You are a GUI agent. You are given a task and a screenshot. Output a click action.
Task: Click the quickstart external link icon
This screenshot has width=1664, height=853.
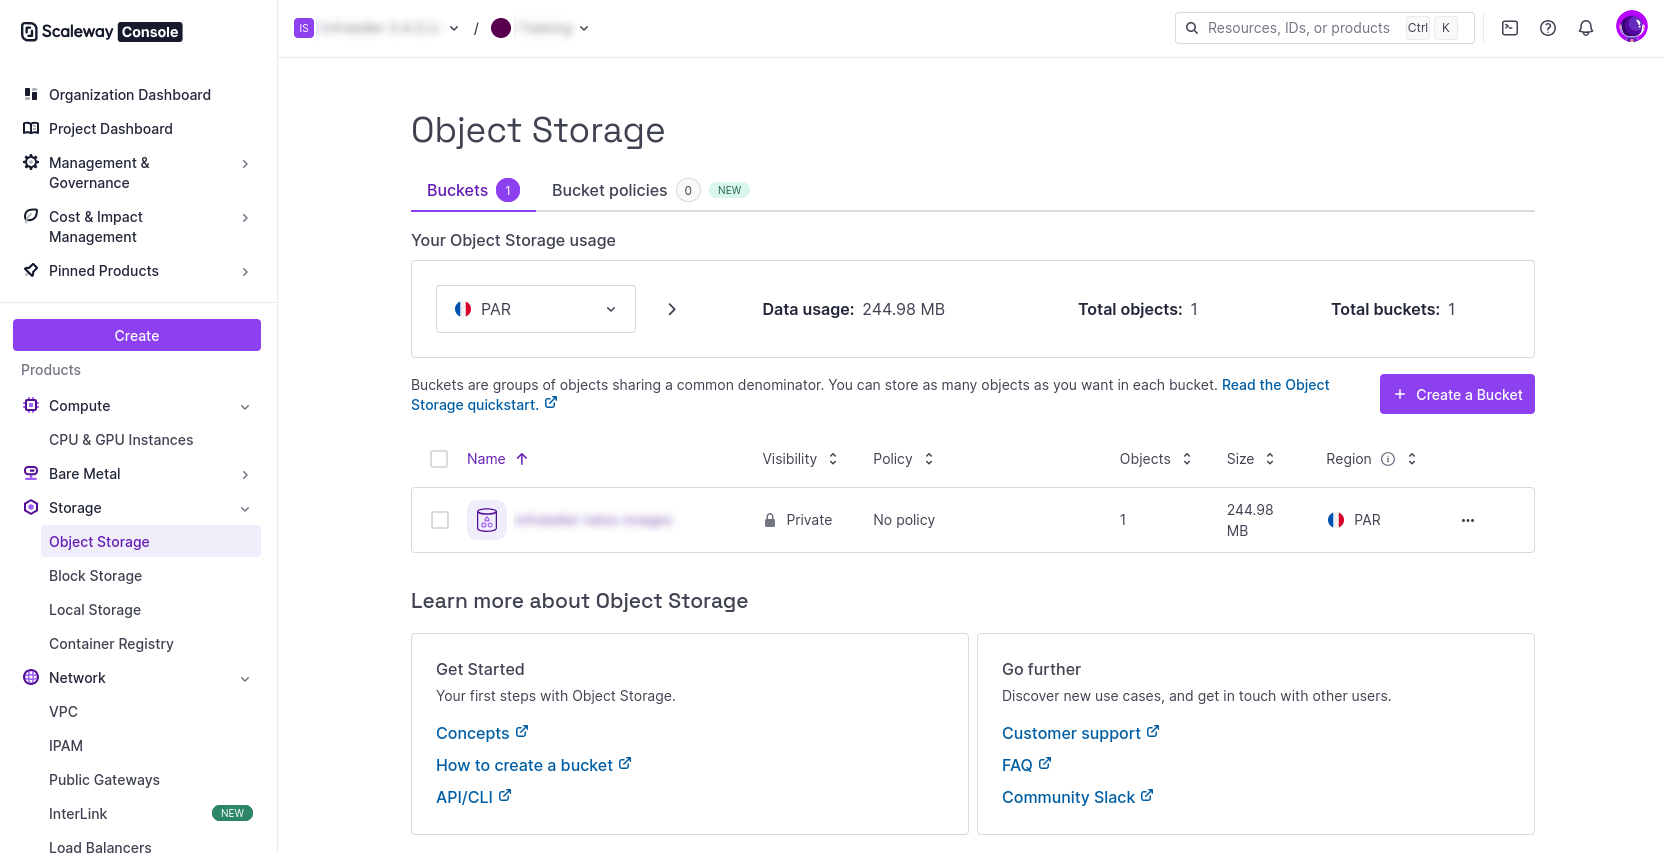click(x=551, y=403)
